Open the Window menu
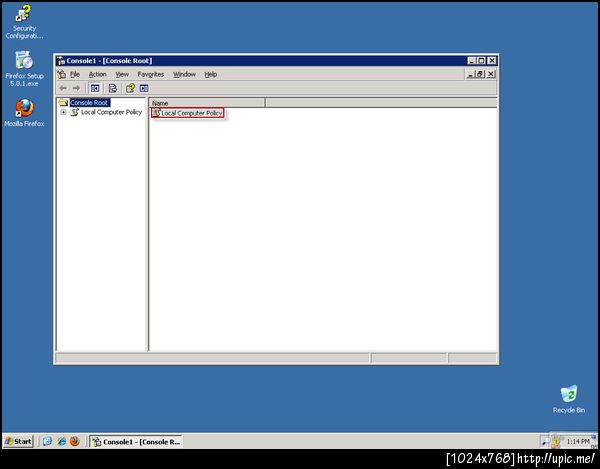The width and height of the screenshot is (600, 469). pyautogui.click(x=184, y=74)
